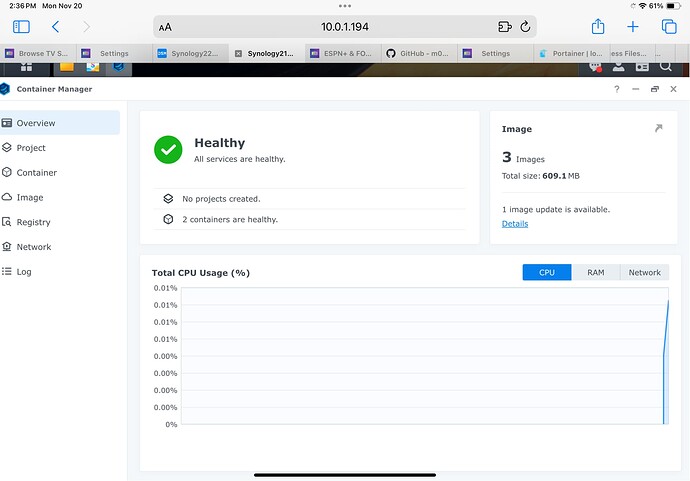Open the Network section in sidebar
The width and height of the screenshot is (690, 481).
coord(33,247)
